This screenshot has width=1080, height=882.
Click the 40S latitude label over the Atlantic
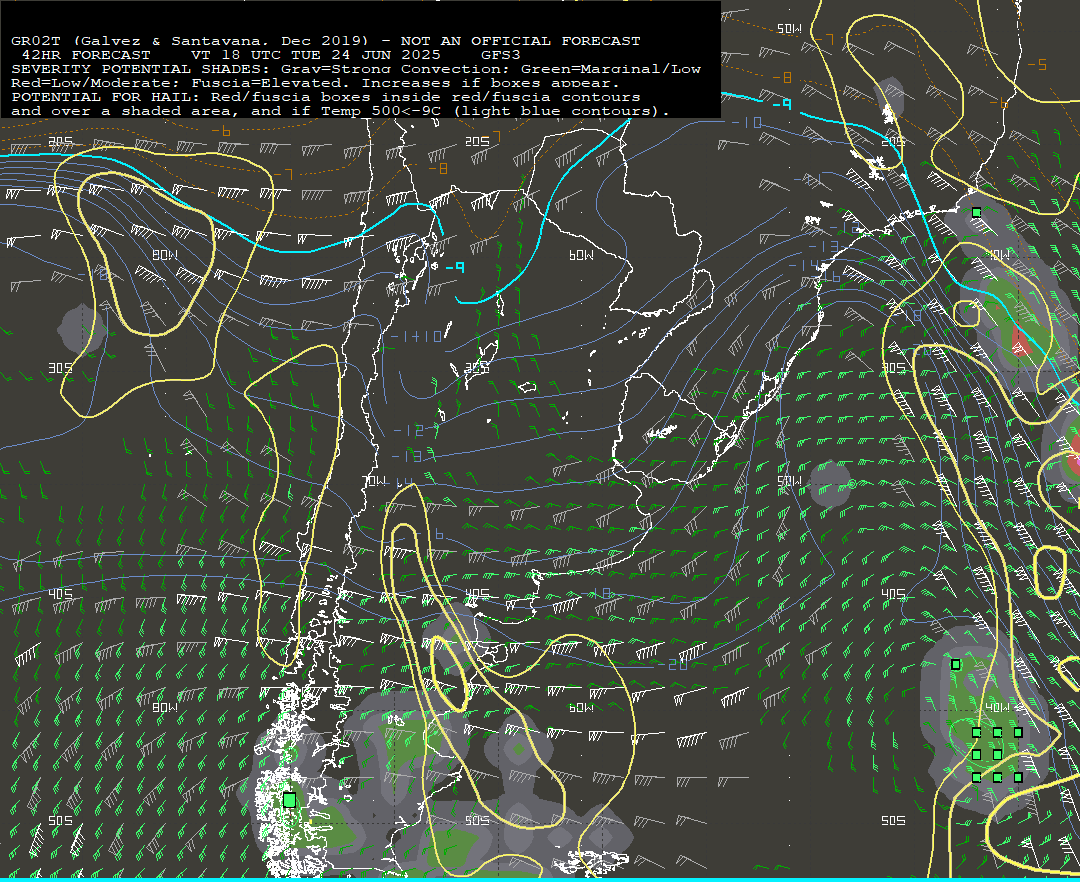coord(893,594)
